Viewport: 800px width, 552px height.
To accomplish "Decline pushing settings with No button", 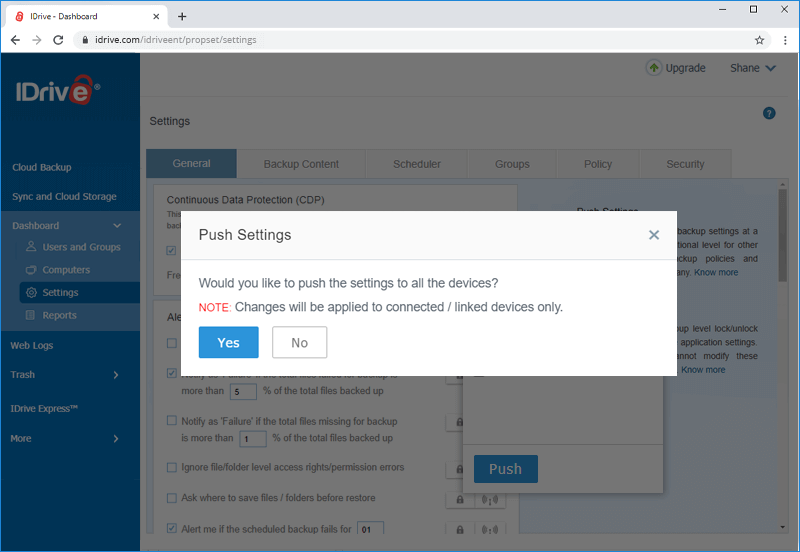I will click(299, 342).
